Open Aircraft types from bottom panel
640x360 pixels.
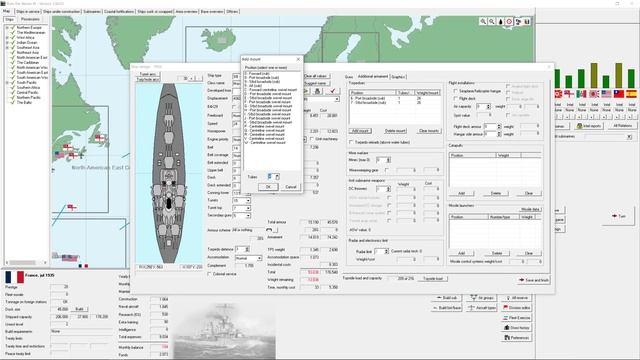pyautogui.click(x=482, y=308)
